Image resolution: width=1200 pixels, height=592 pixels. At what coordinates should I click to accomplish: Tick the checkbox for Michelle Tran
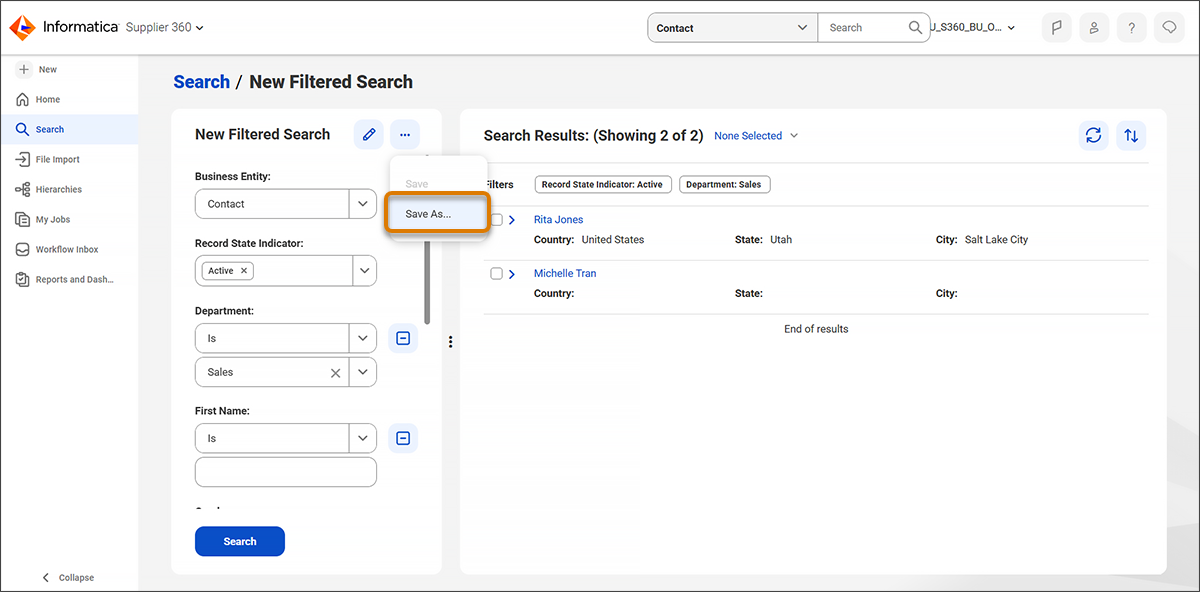[x=496, y=273]
